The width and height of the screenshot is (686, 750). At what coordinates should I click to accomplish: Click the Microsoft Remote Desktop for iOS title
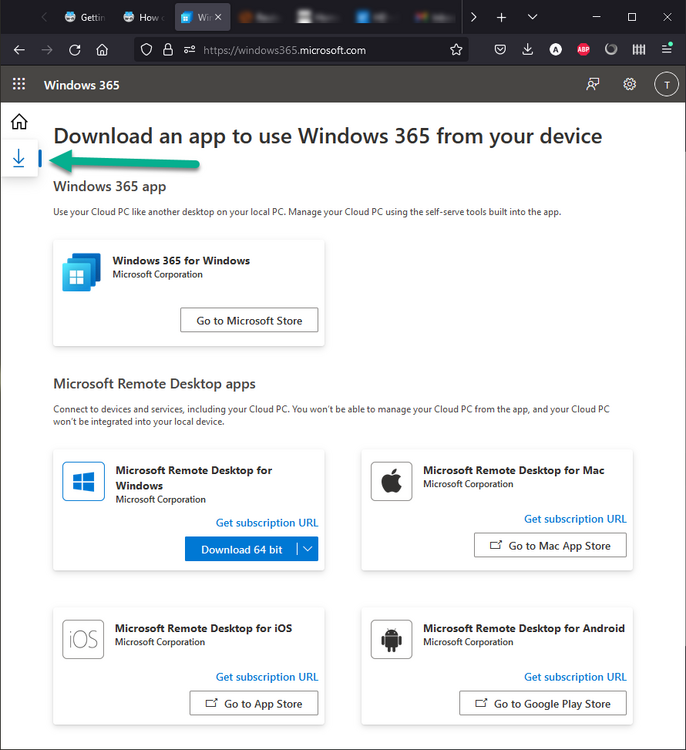[x=203, y=628]
